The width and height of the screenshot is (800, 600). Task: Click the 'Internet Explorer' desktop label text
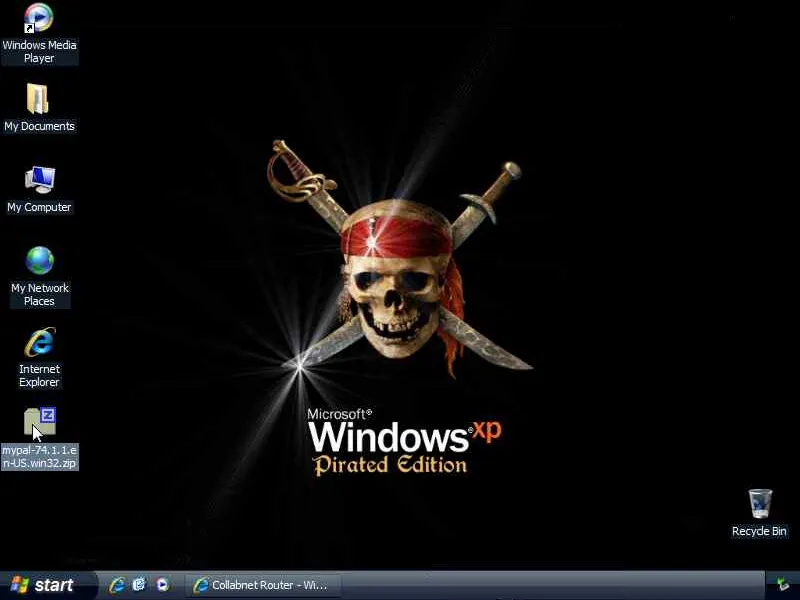(39, 376)
